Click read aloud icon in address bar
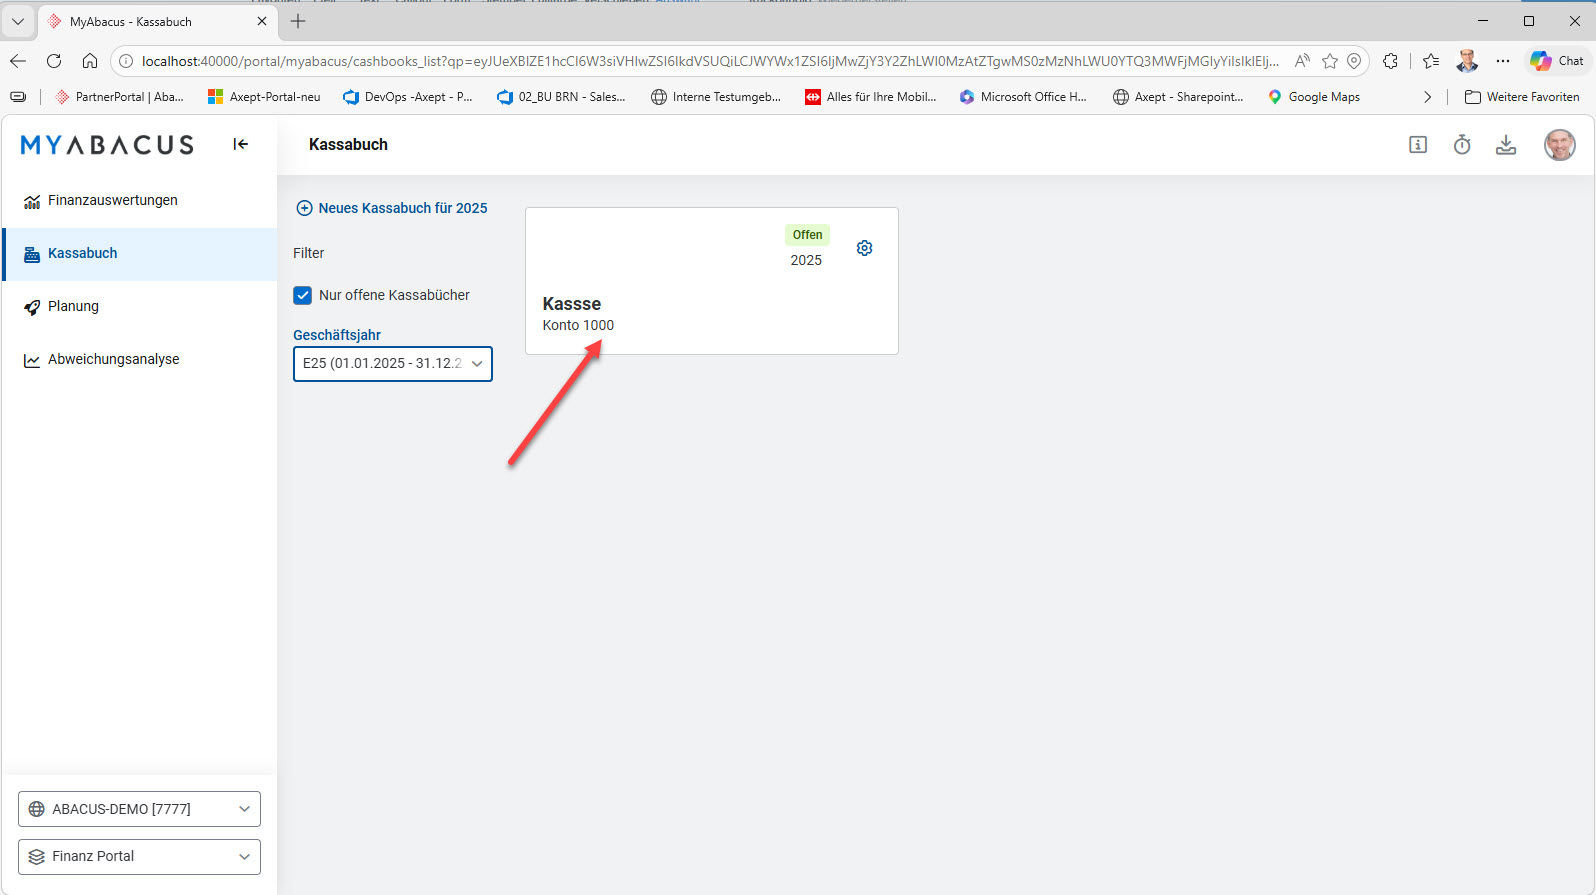This screenshot has width=1596, height=895. click(x=1302, y=61)
